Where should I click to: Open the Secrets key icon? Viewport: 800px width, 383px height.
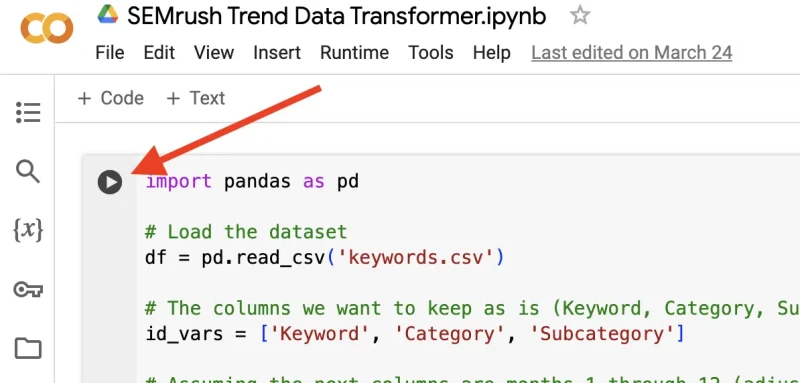(28, 290)
